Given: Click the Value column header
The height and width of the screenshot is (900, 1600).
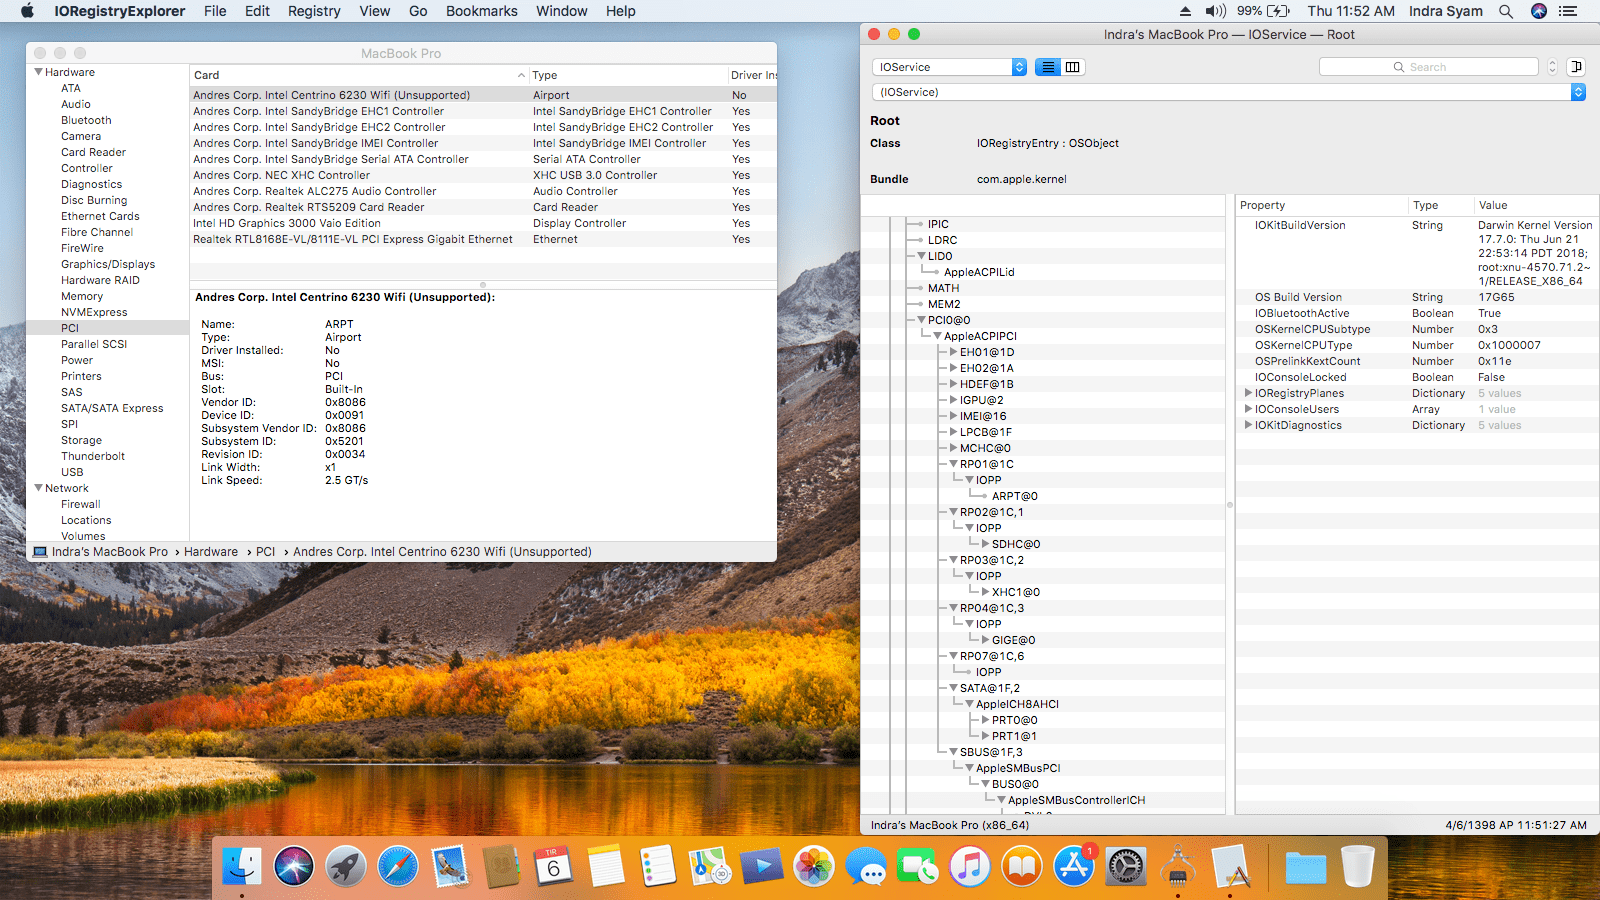Looking at the screenshot, I should [x=1535, y=205].
